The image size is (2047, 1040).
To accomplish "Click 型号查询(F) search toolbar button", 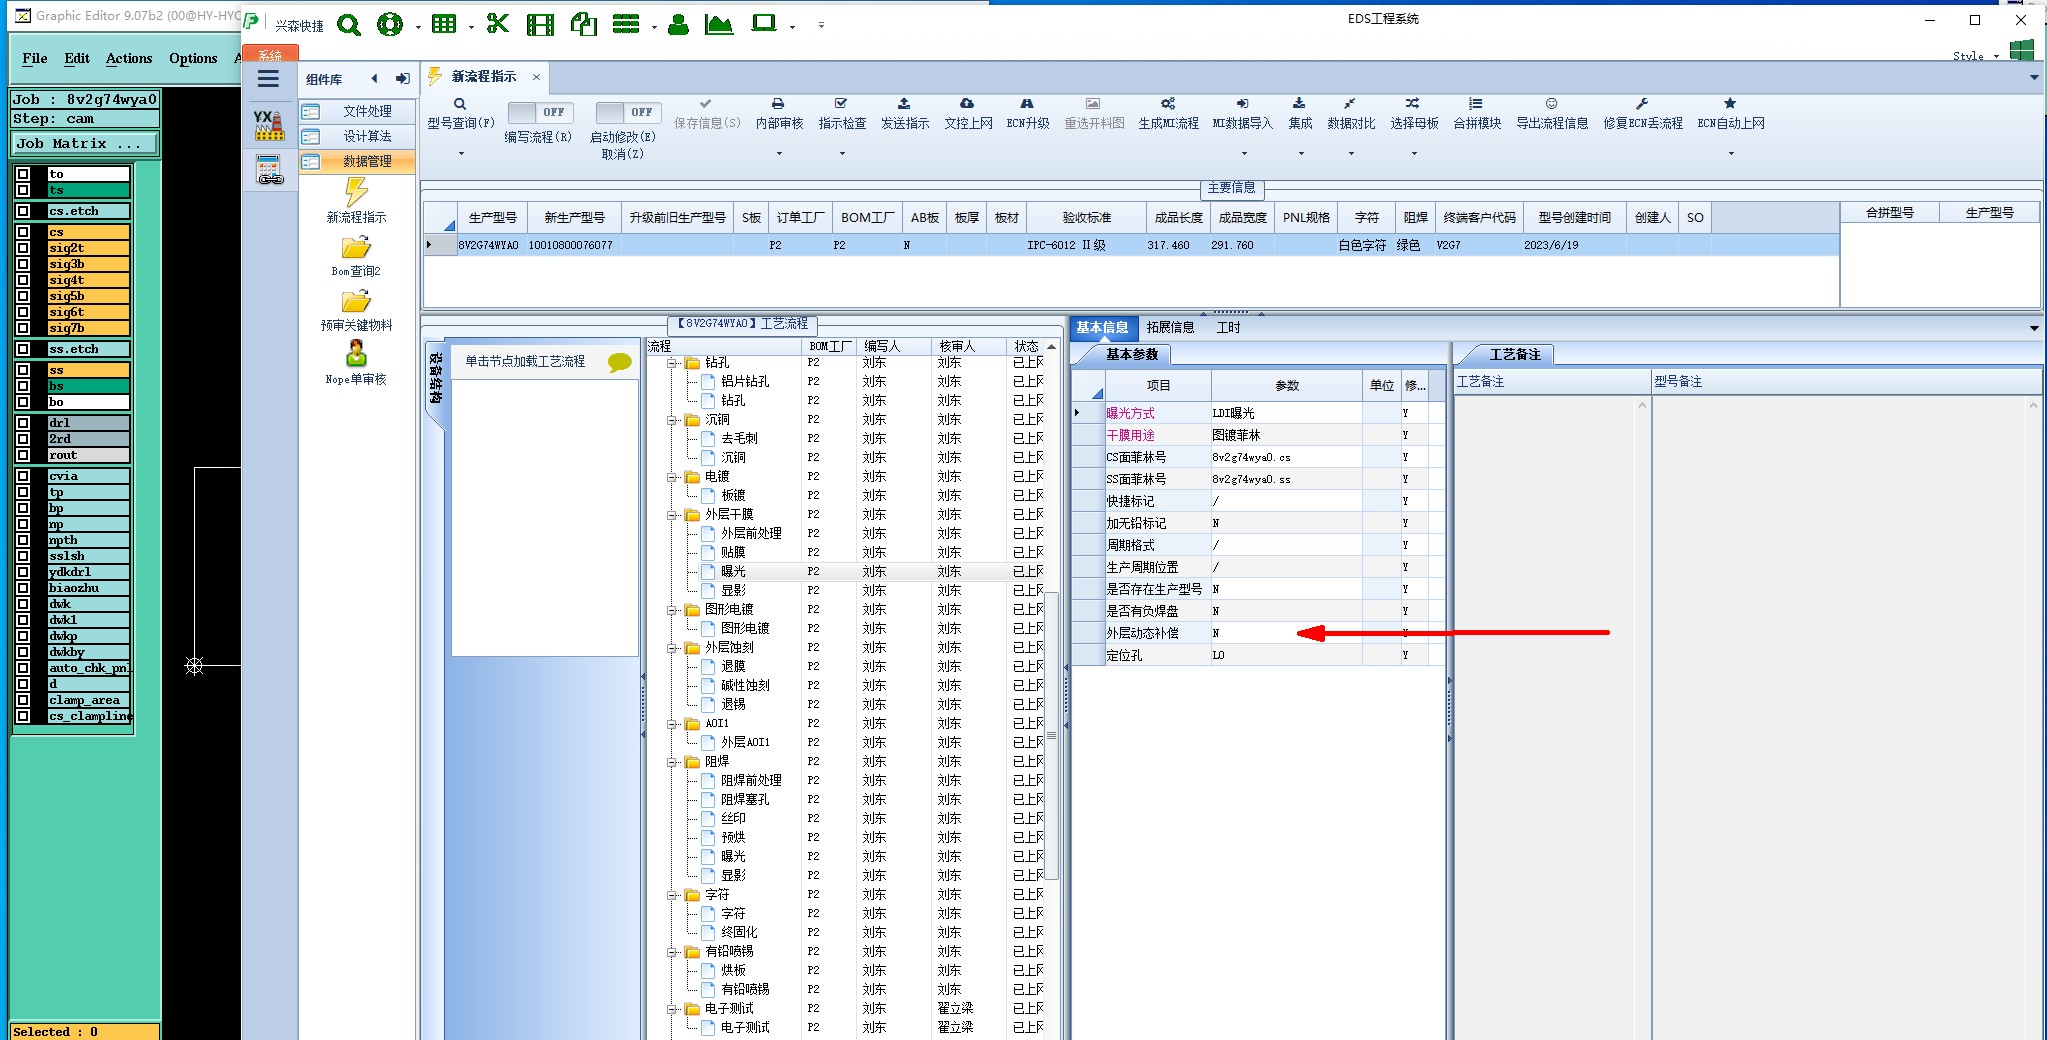I will pyautogui.click(x=461, y=114).
